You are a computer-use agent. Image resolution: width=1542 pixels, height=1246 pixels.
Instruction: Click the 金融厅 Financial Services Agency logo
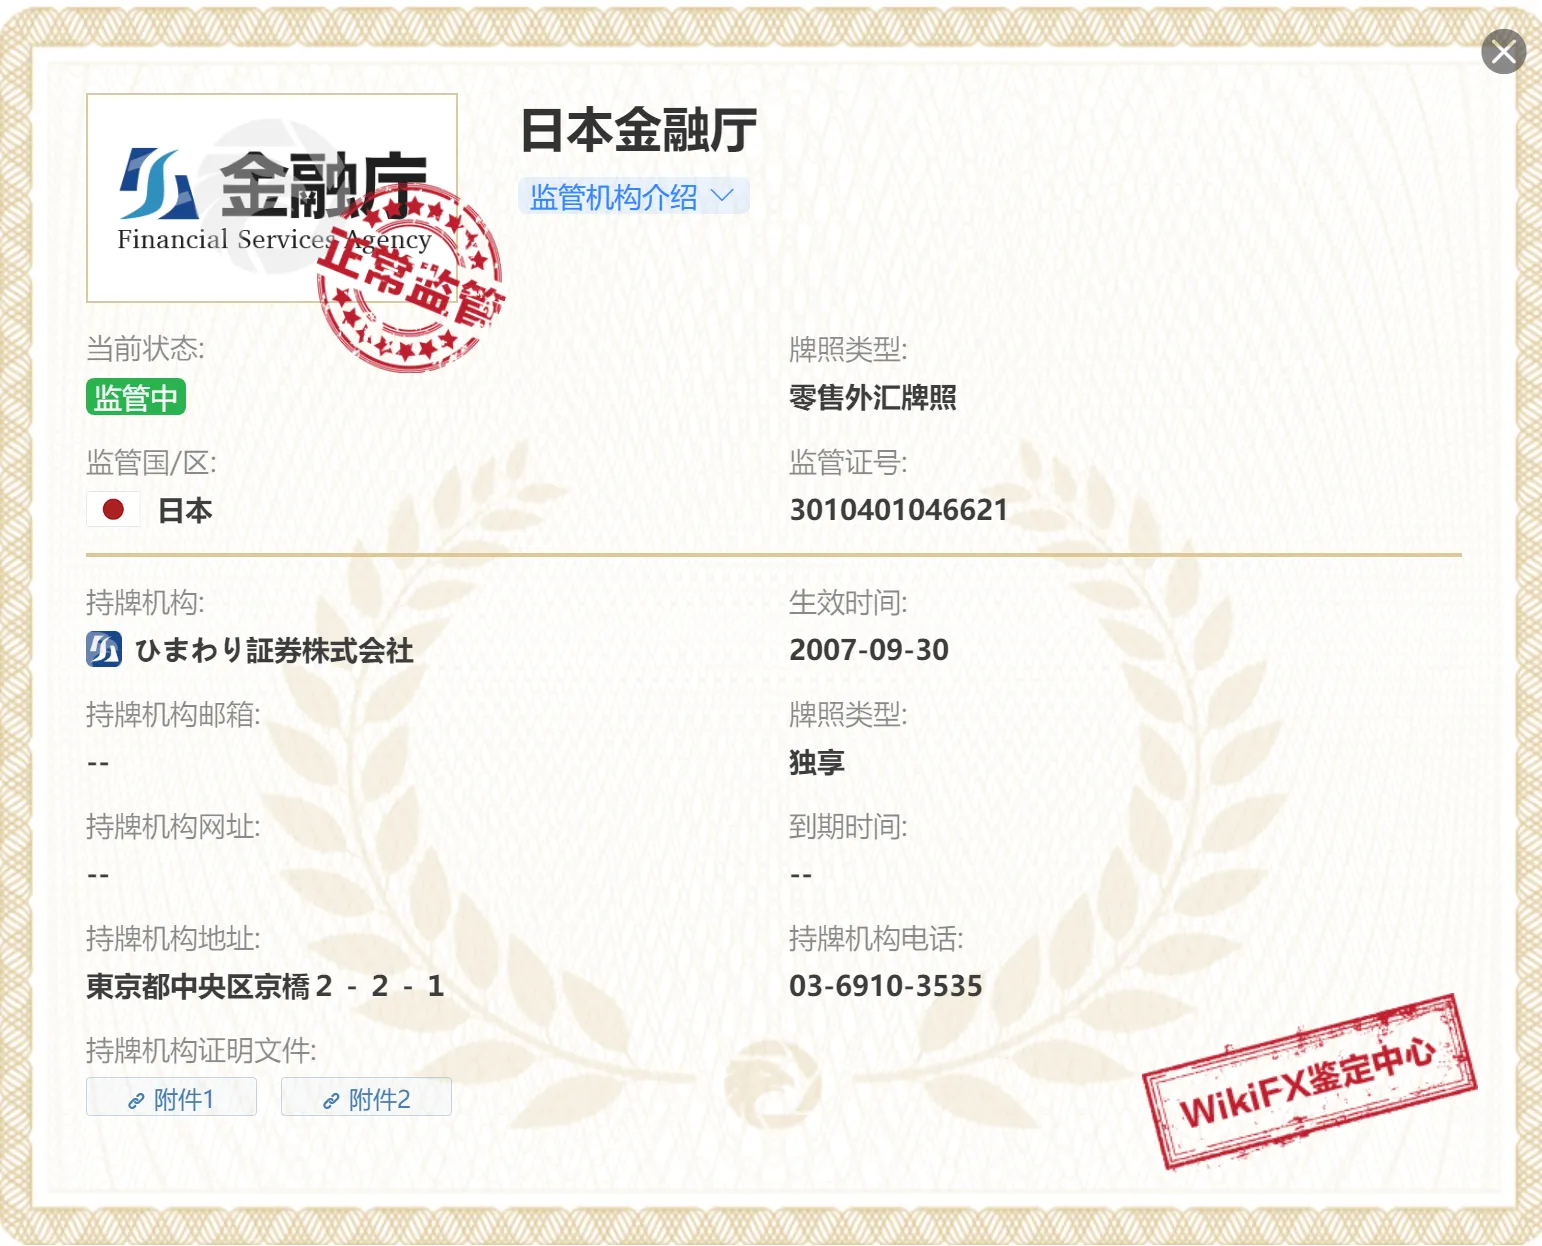[x=272, y=198]
